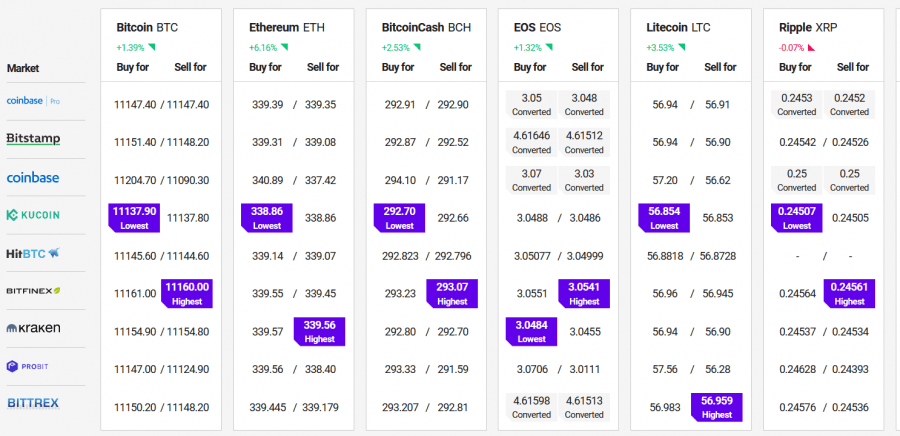The height and width of the screenshot is (436, 900).
Task: Click the red trend arrow beside -0.07%
Action: (x=812, y=48)
